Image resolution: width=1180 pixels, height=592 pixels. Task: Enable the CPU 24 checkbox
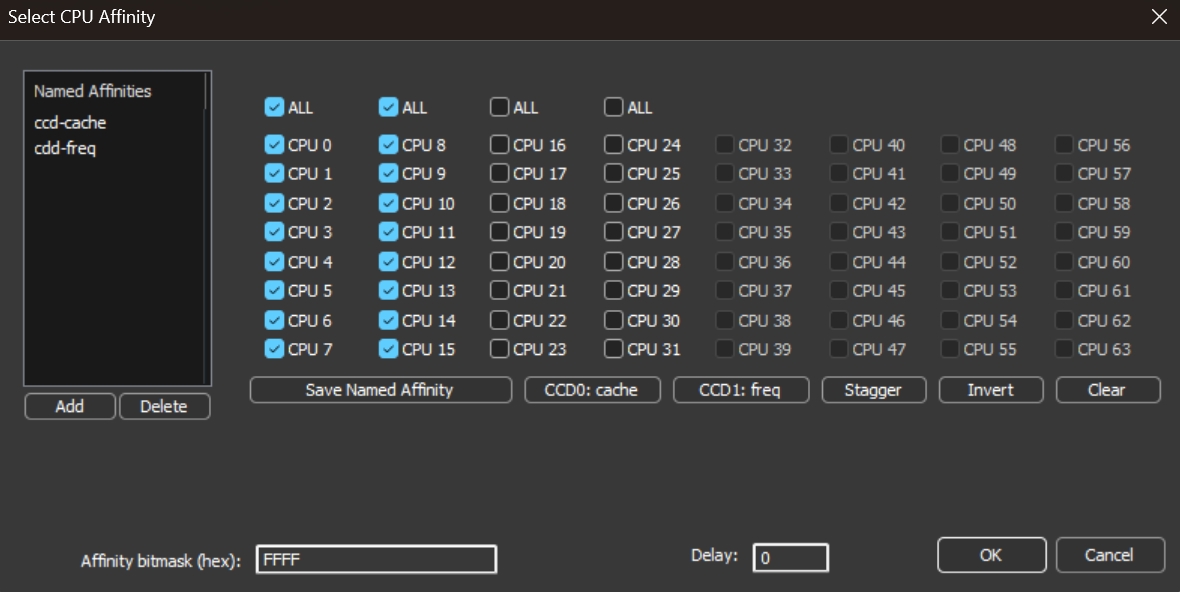(x=614, y=145)
